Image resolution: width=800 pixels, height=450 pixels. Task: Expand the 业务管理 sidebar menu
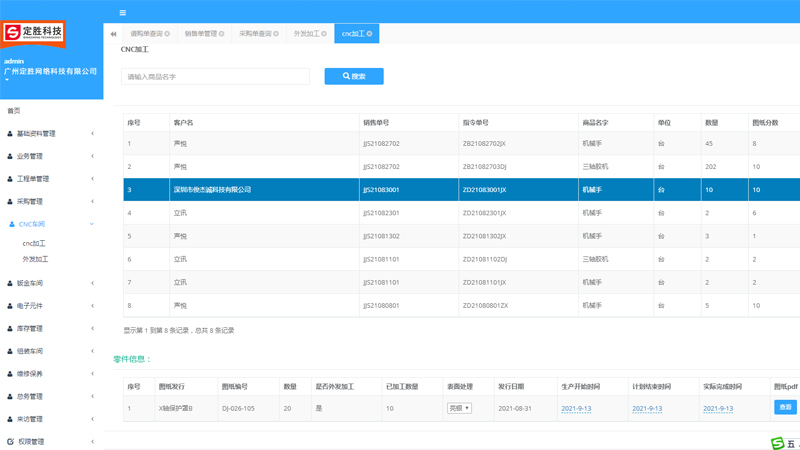point(50,157)
